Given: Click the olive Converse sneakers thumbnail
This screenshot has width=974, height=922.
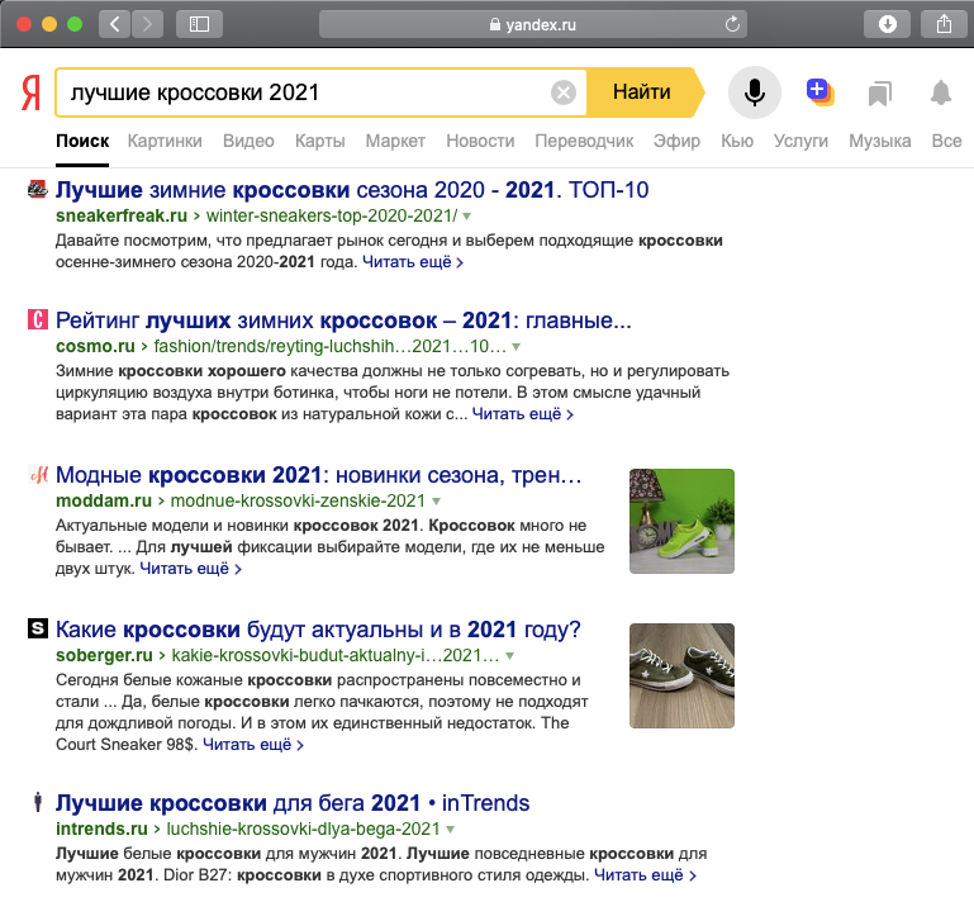Looking at the screenshot, I should [x=681, y=675].
